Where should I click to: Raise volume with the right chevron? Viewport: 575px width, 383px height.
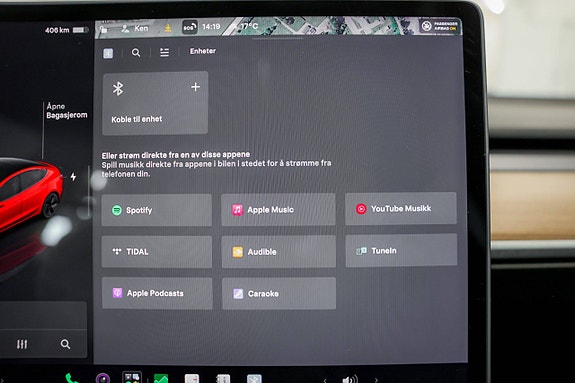(x=376, y=380)
